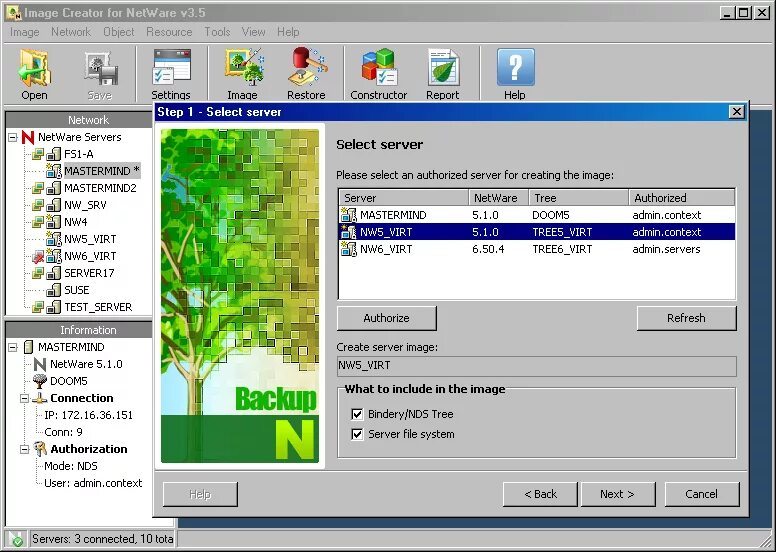Open the Tools menu
Screen dimensions: 776x552
(217, 32)
